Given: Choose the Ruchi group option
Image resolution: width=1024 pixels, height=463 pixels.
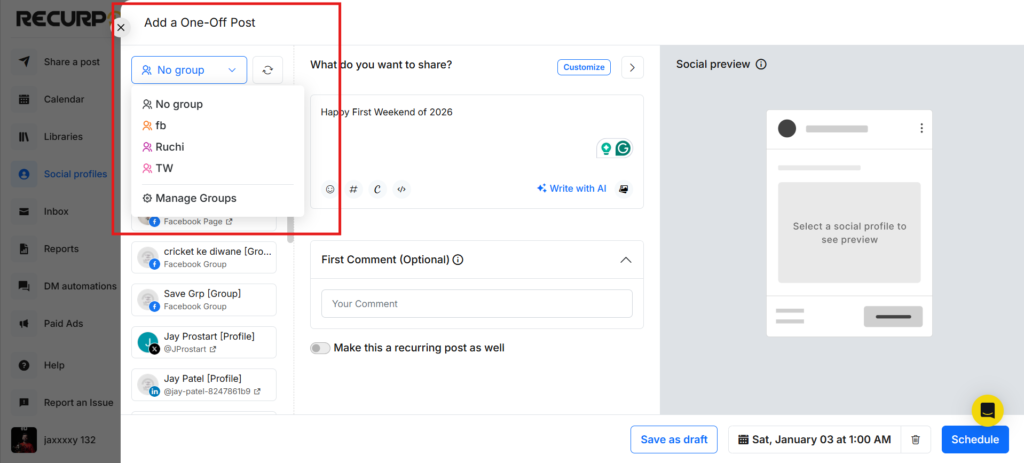Looking at the screenshot, I should 164,147.
